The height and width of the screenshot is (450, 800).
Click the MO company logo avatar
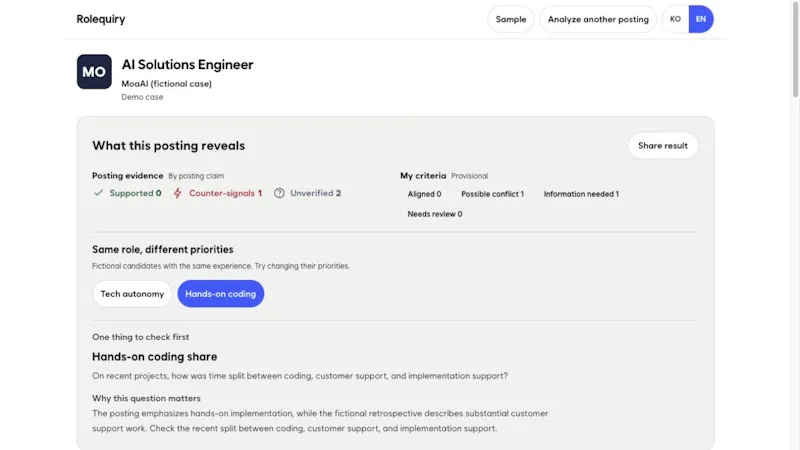94,72
